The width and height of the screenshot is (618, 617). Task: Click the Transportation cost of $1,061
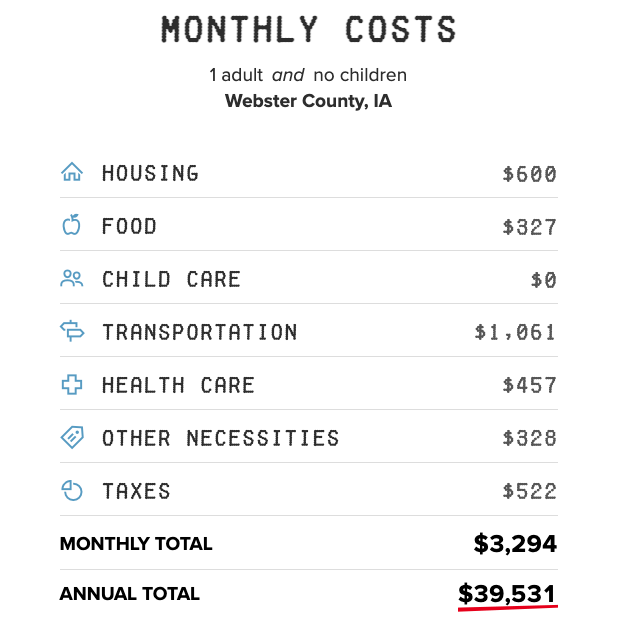[515, 332]
